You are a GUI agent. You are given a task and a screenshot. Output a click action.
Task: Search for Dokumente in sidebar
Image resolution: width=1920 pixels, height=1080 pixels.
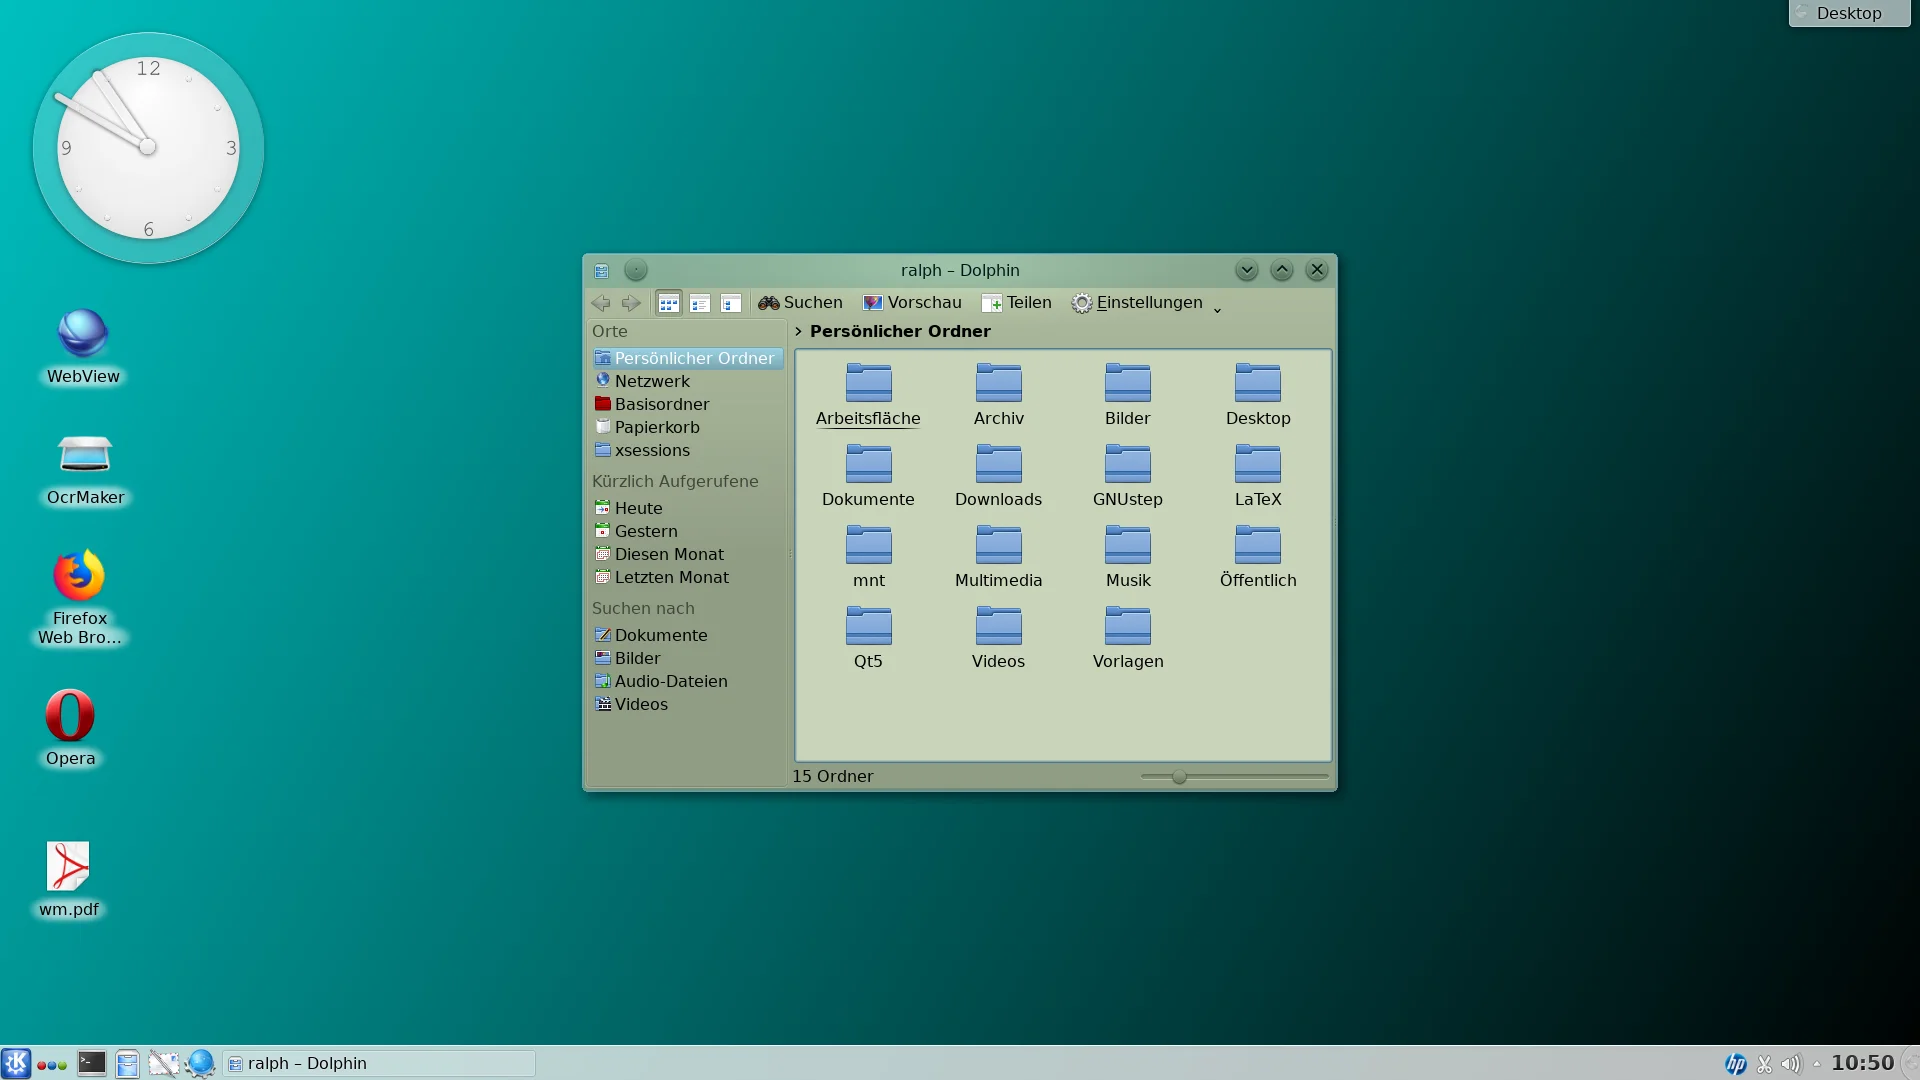click(686, 635)
